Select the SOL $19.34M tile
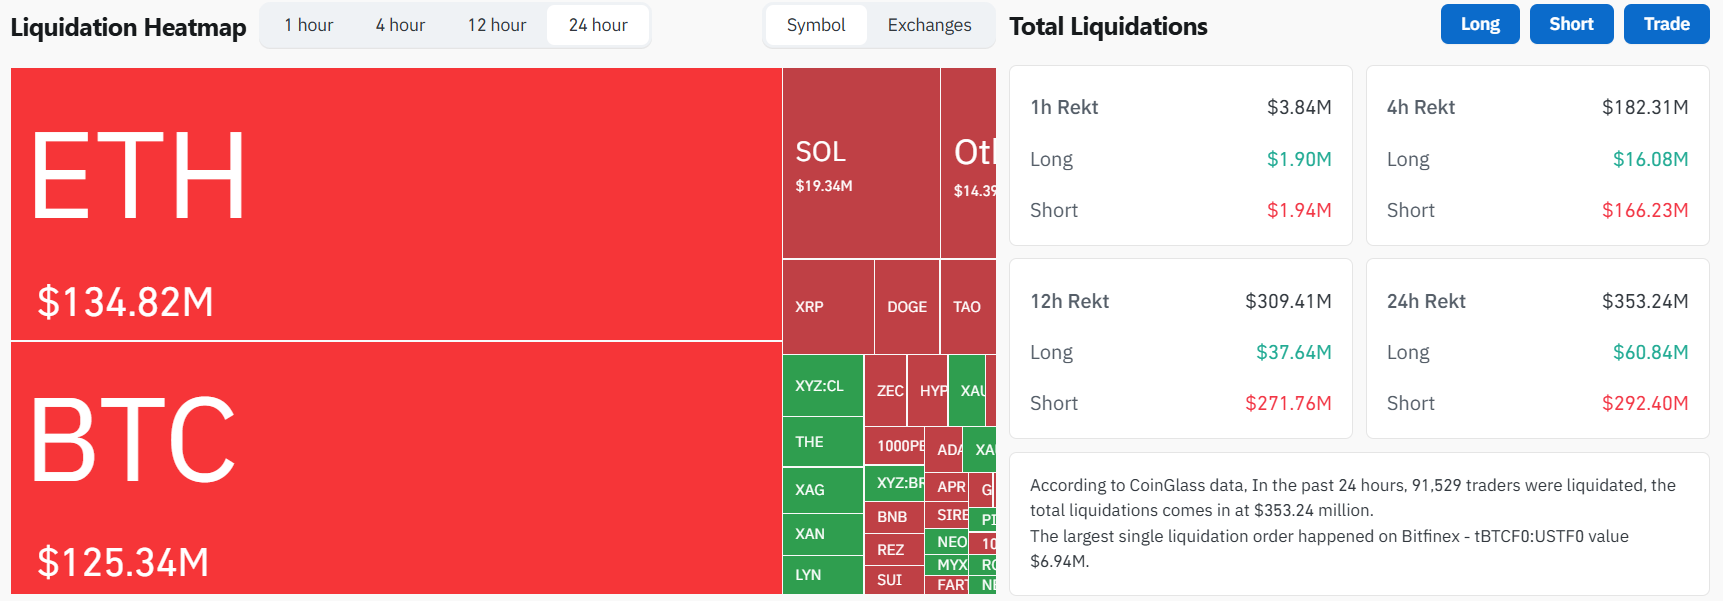This screenshot has width=1723, height=601. tap(860, 164)
